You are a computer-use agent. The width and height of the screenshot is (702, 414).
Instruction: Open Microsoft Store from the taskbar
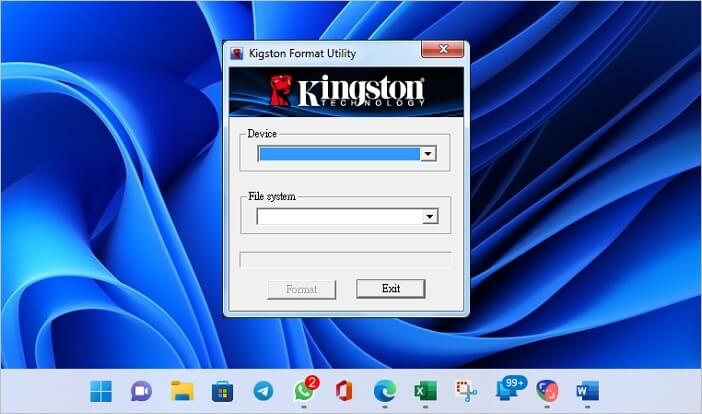(x=222, y=390)
